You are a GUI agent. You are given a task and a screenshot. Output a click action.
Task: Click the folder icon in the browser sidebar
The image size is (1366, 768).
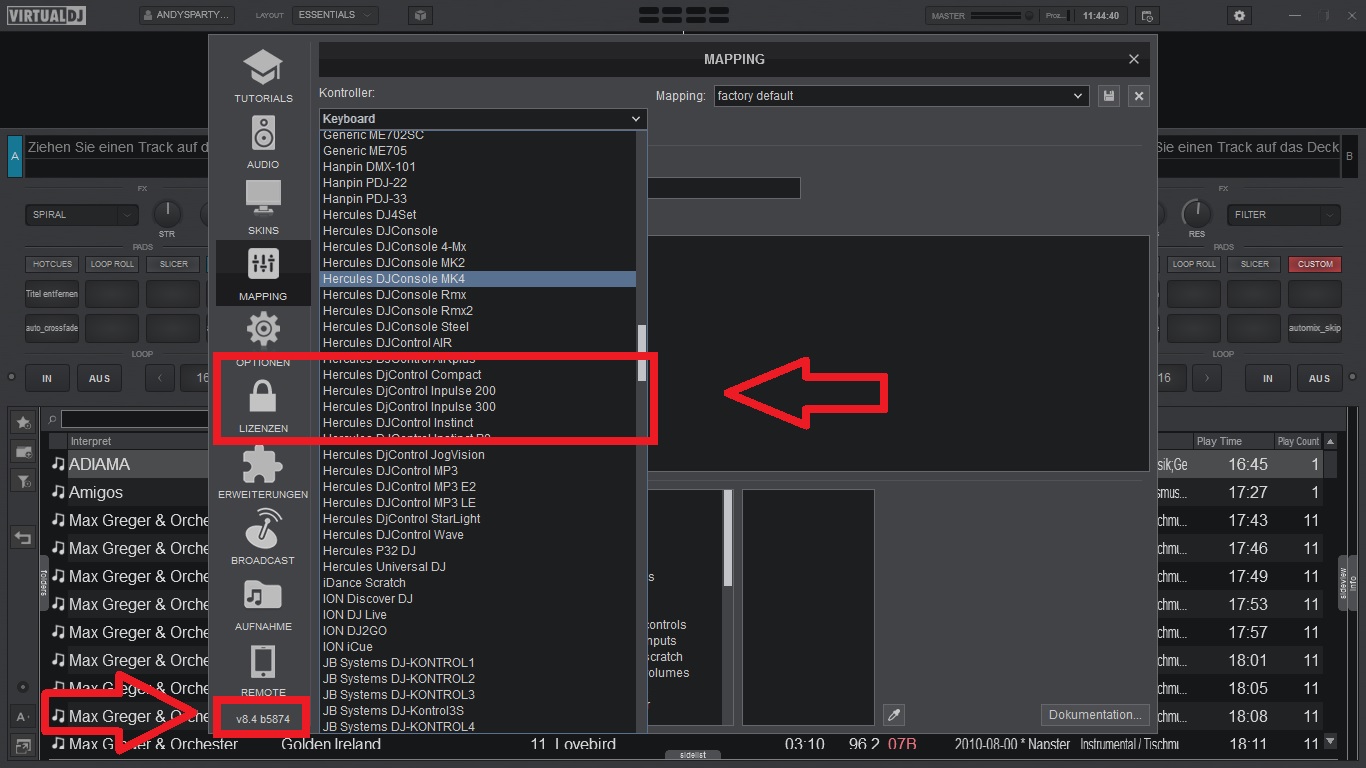pyautogui.click(x=22, y=452)
